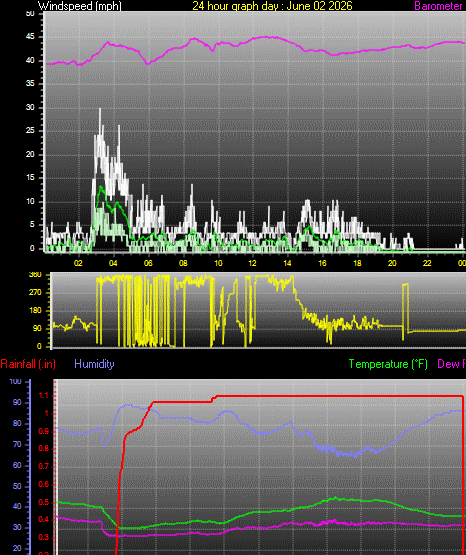Viewport: 466px width, 555px height.
Task: Click the 1.1 rainfall axis value
Action: pos(43,395)
